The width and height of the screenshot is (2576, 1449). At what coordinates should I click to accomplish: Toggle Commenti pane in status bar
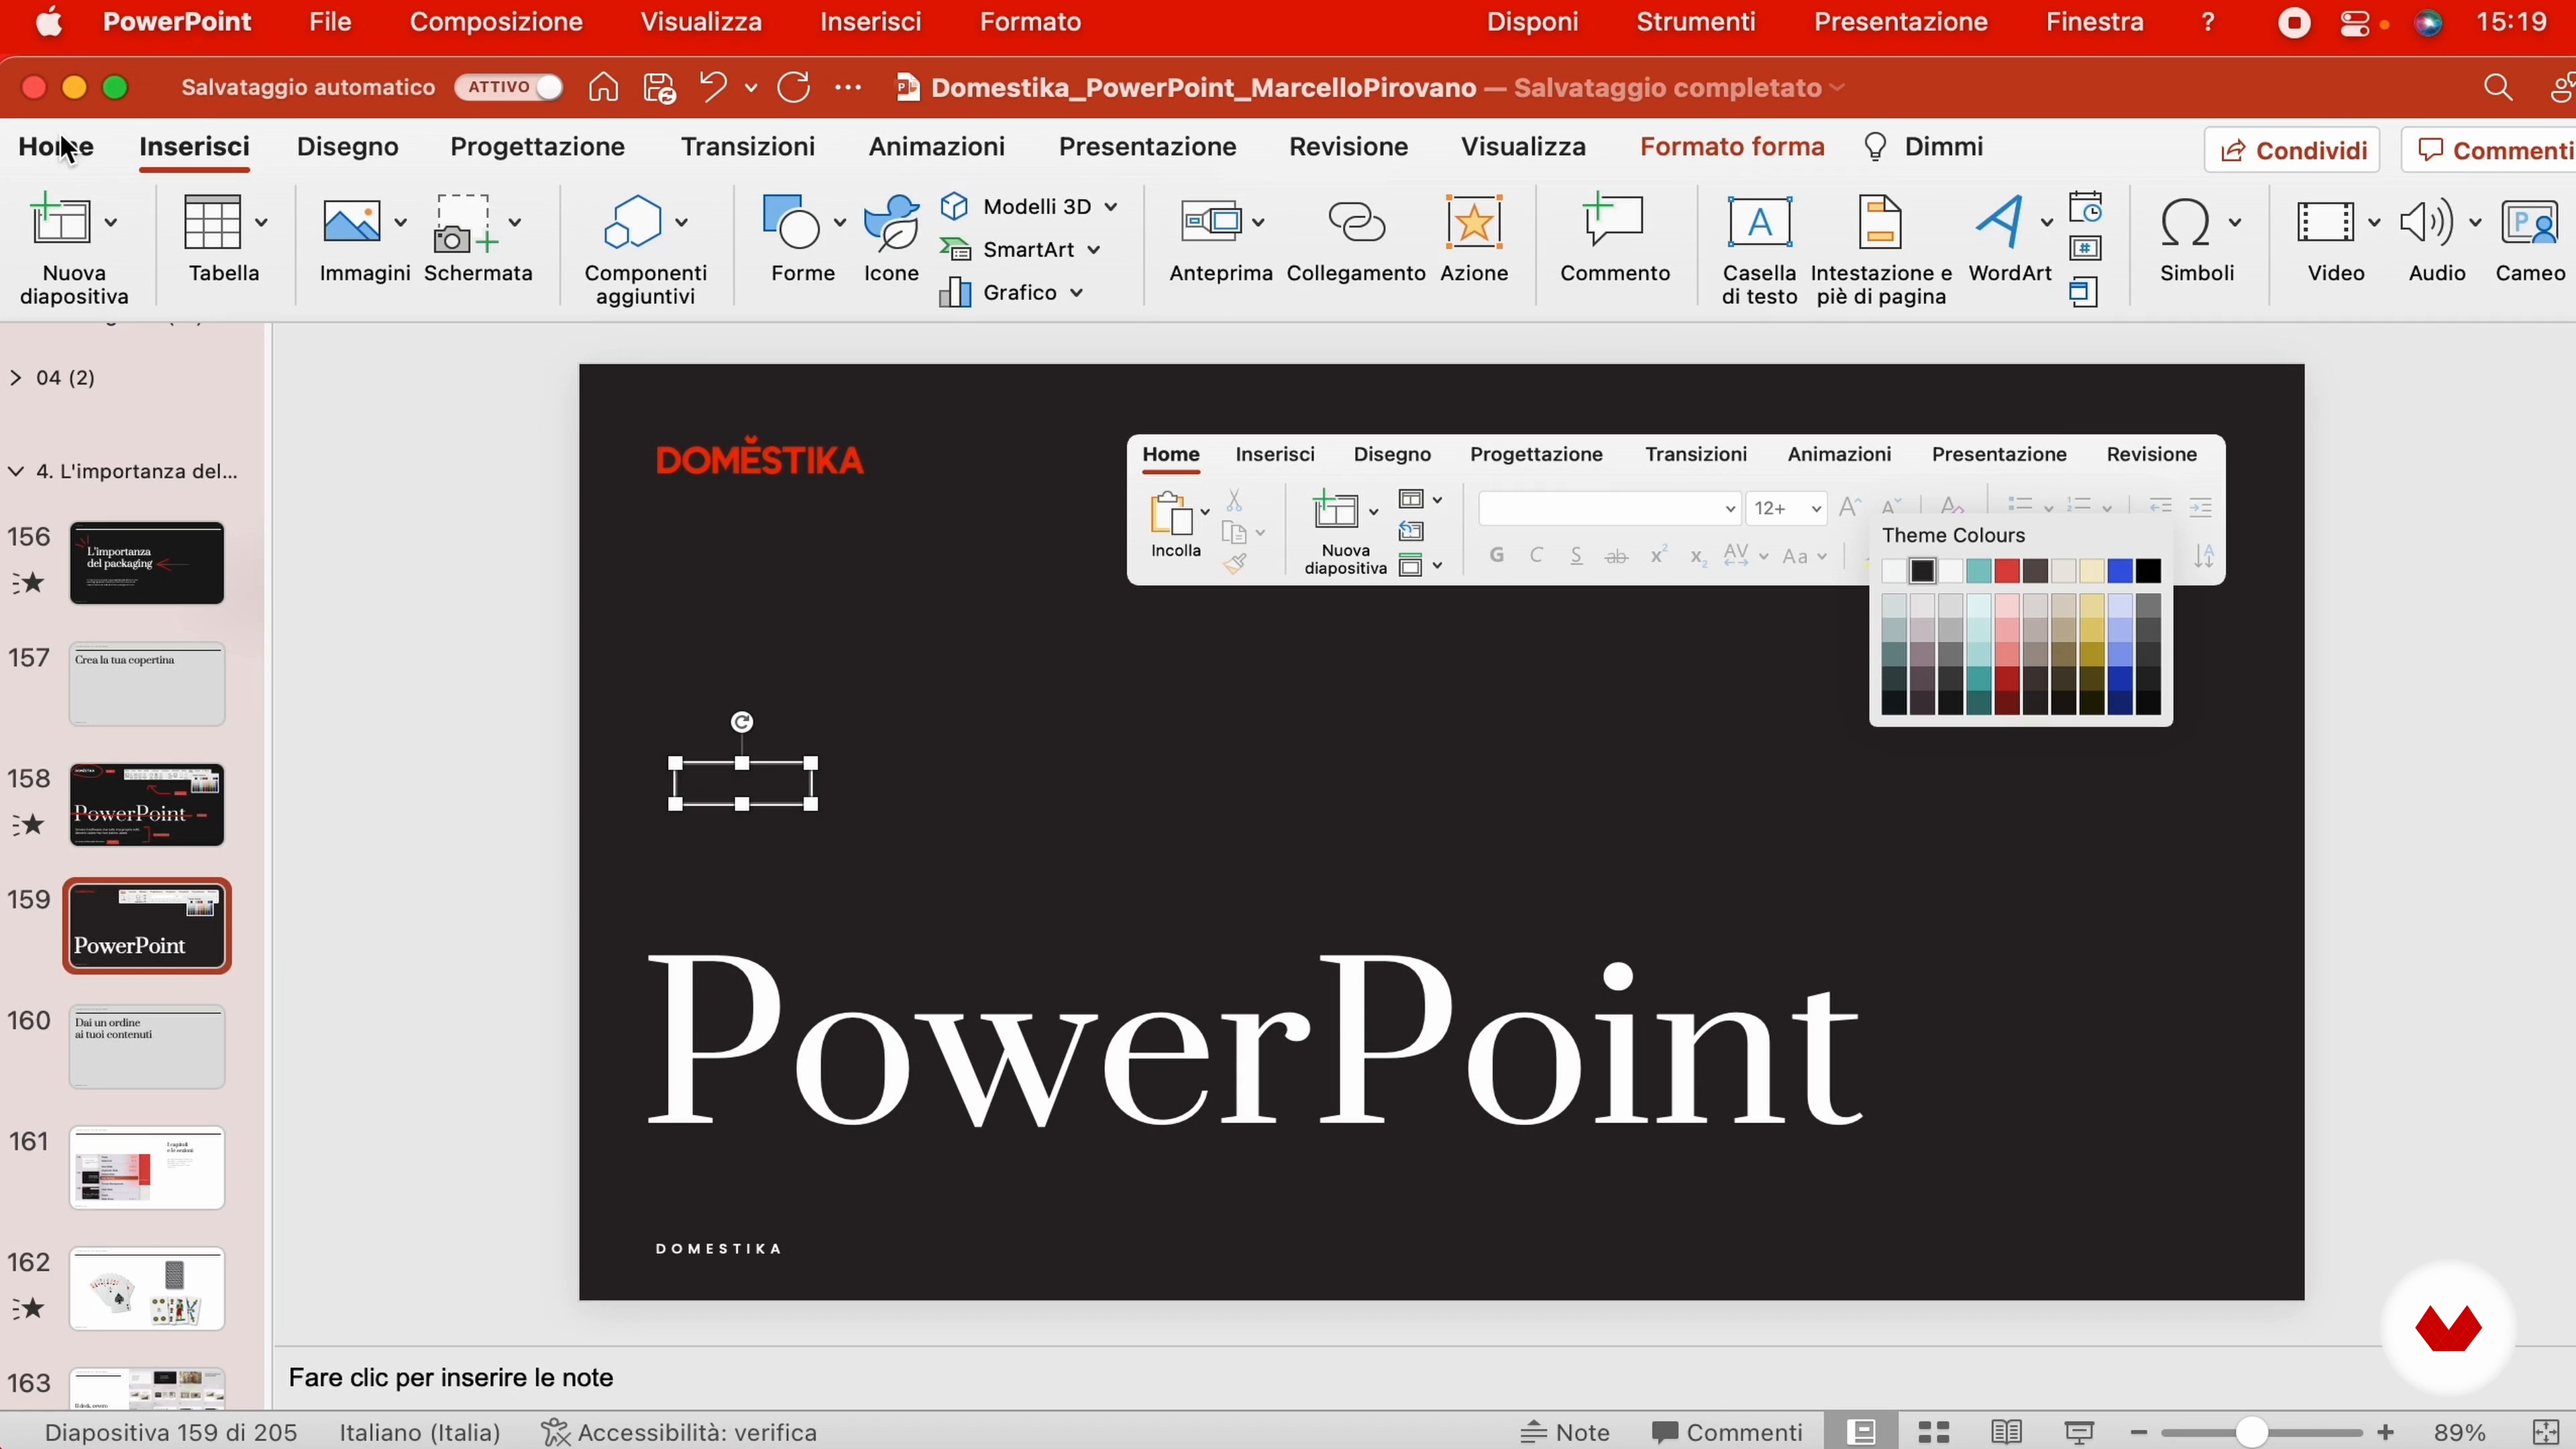coord(1727,1432)
